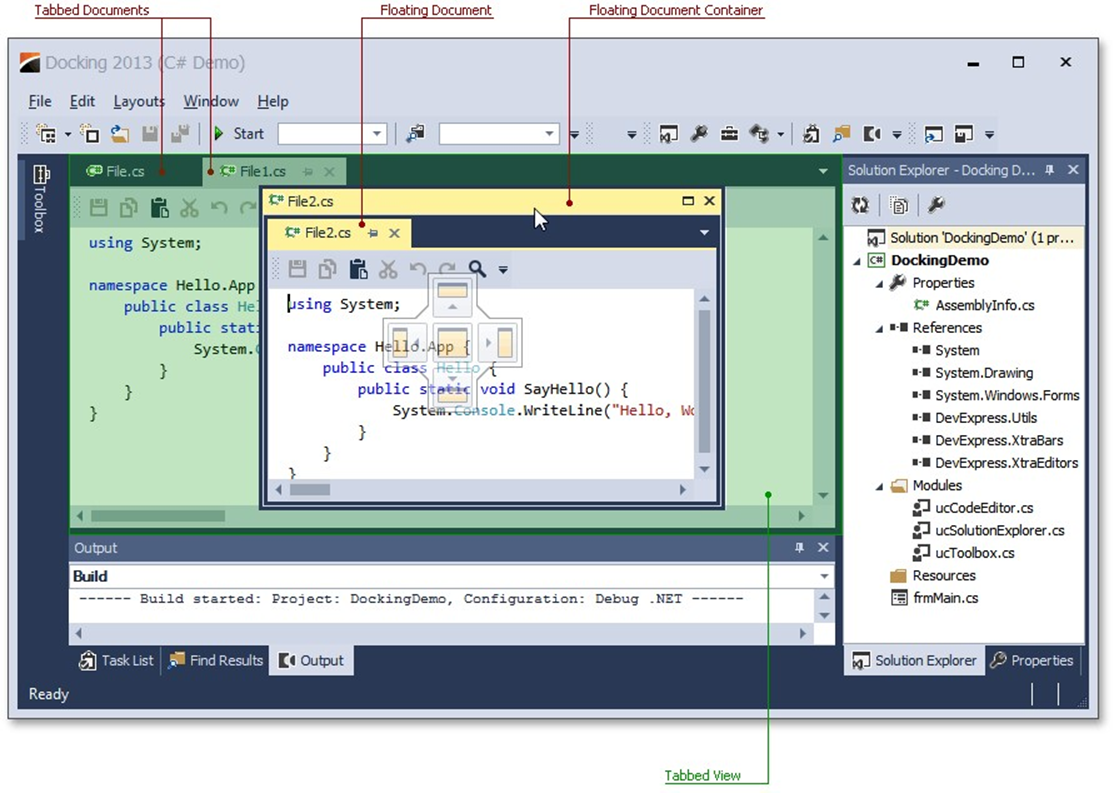Click toolbox briefcase icon in main toolbar
1119x793 pixels.
coord(730,134)
